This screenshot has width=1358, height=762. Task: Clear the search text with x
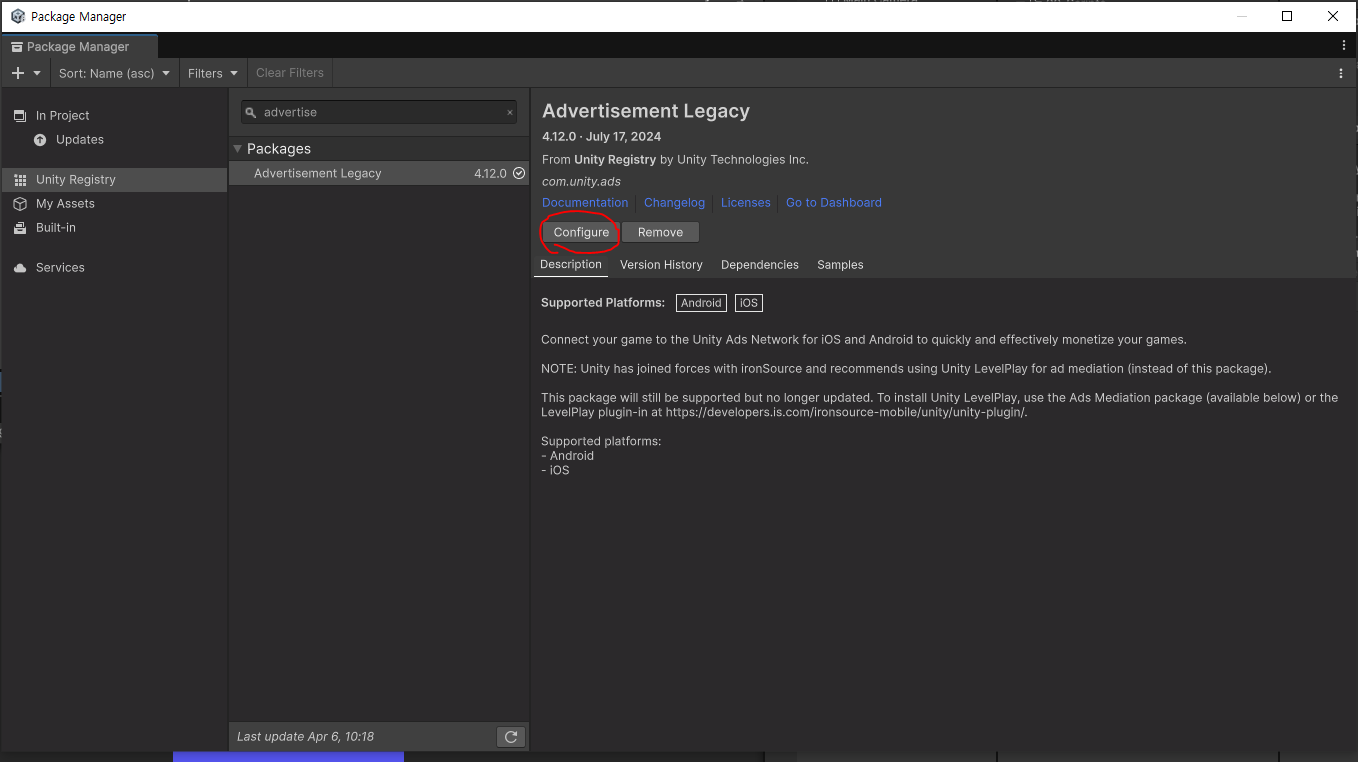[x=509, y=113]
